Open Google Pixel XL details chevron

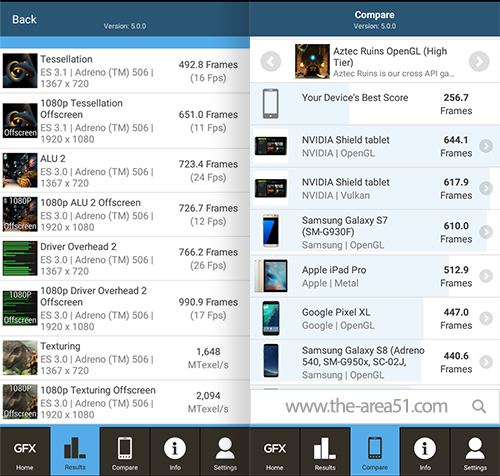coord(486,318)
